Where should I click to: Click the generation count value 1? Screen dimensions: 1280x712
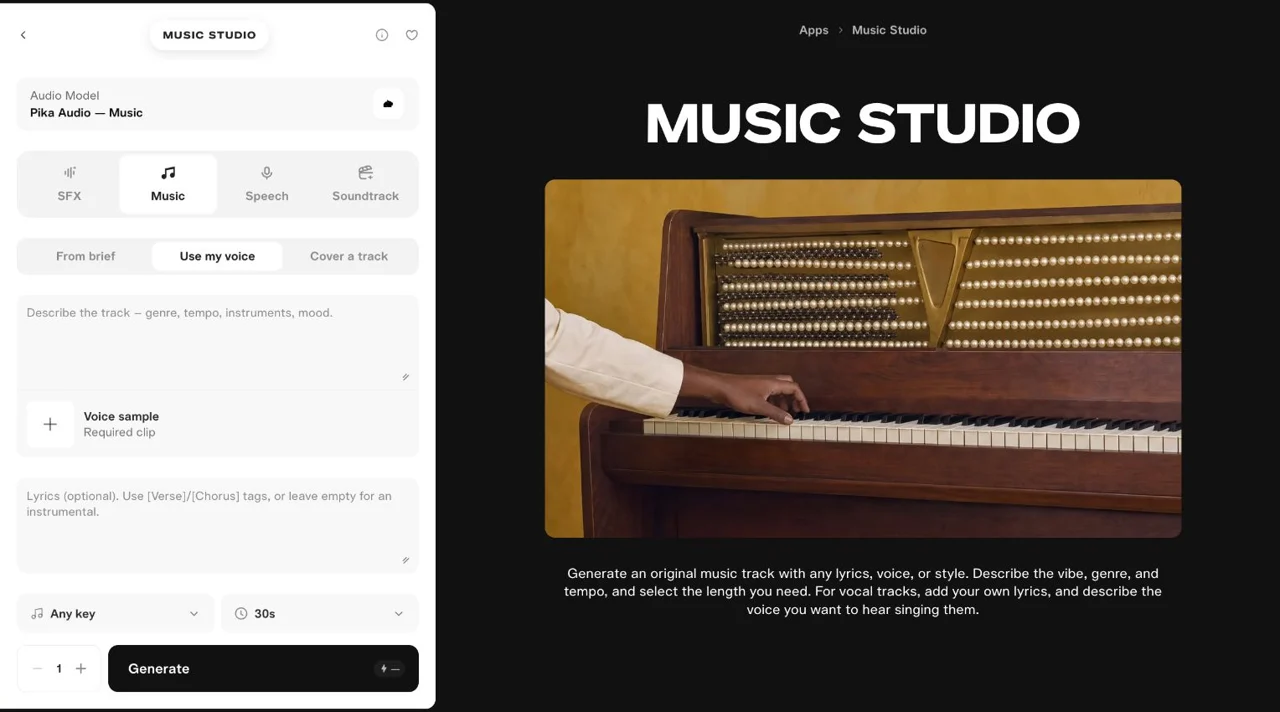59,669
